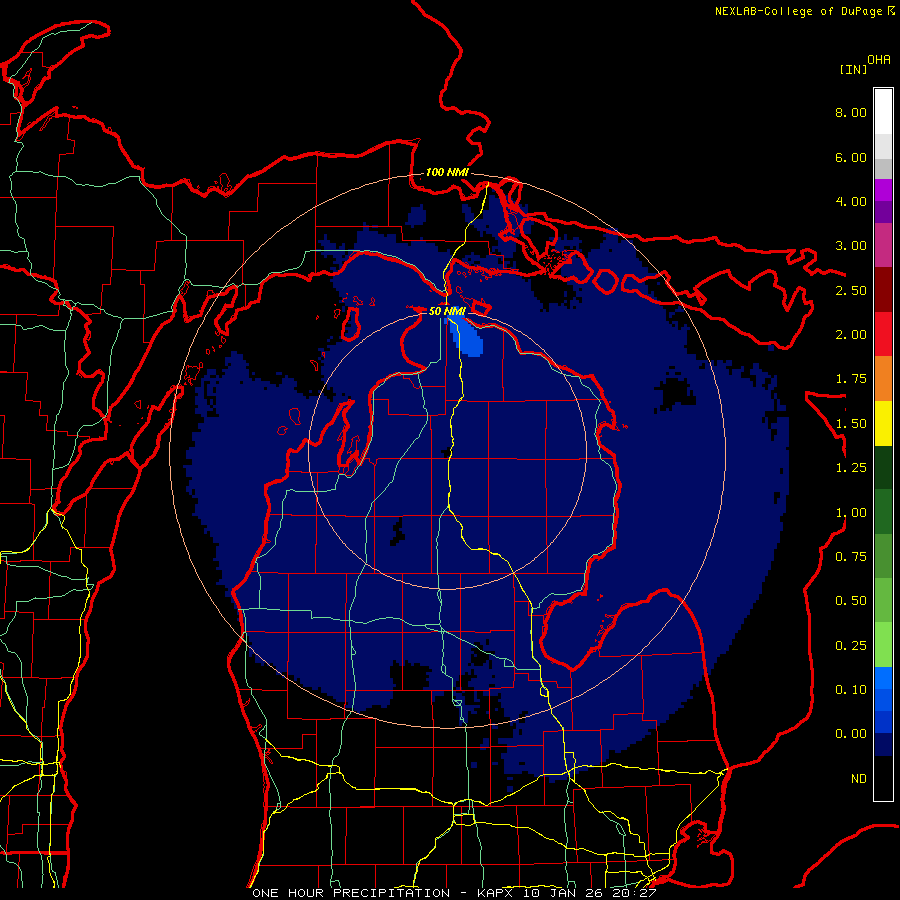Click the 1.25 legend value

tap(851, 468)
